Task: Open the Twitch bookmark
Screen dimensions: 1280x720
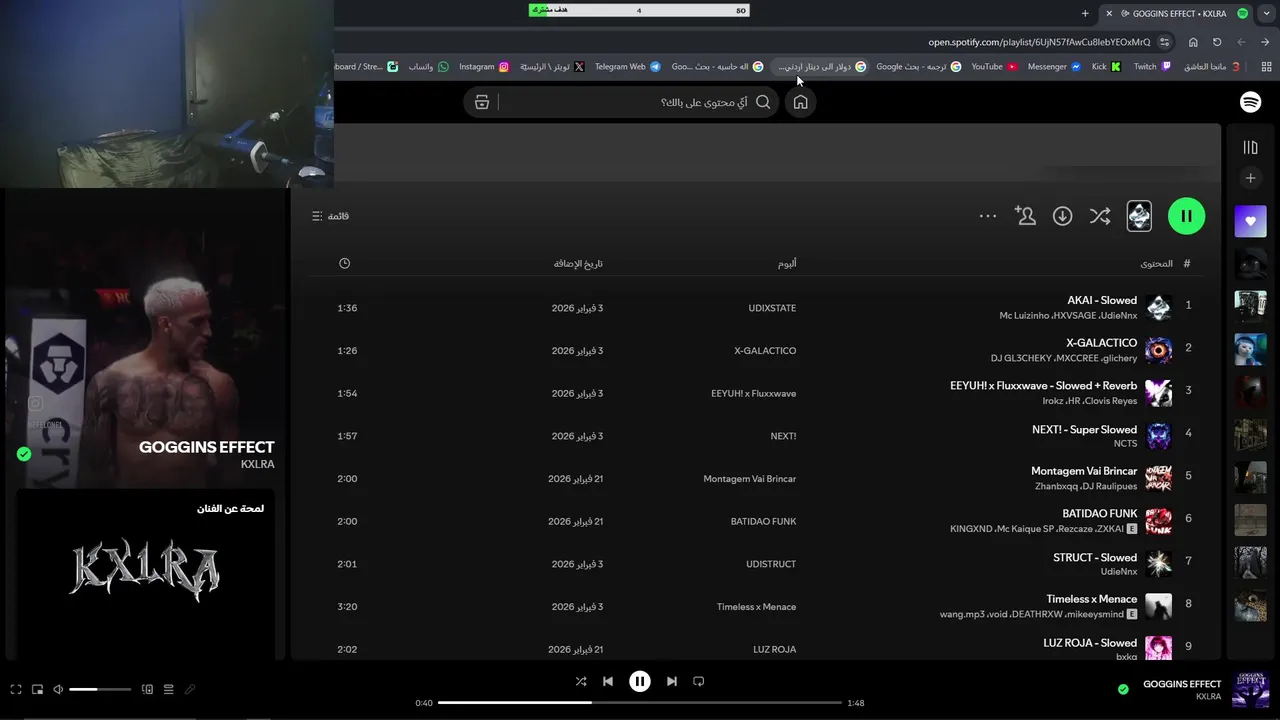Action: coord(1152,67)
